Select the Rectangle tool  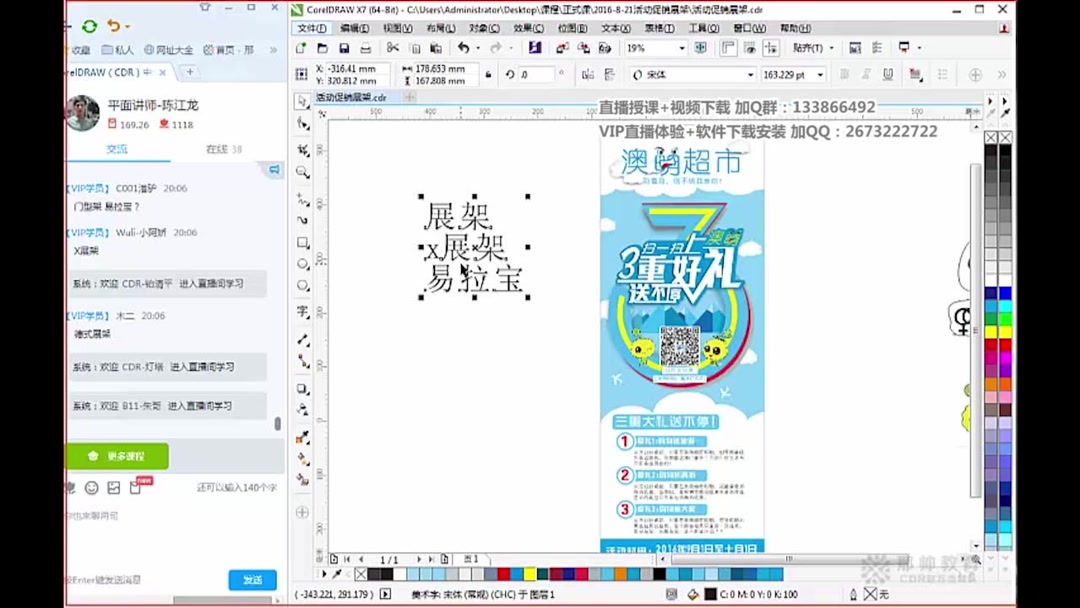(303, 243)
